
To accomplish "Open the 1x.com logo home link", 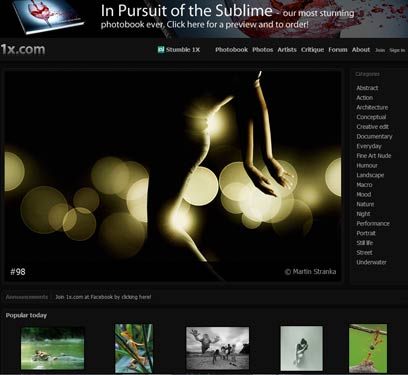I will pos(23,49).
